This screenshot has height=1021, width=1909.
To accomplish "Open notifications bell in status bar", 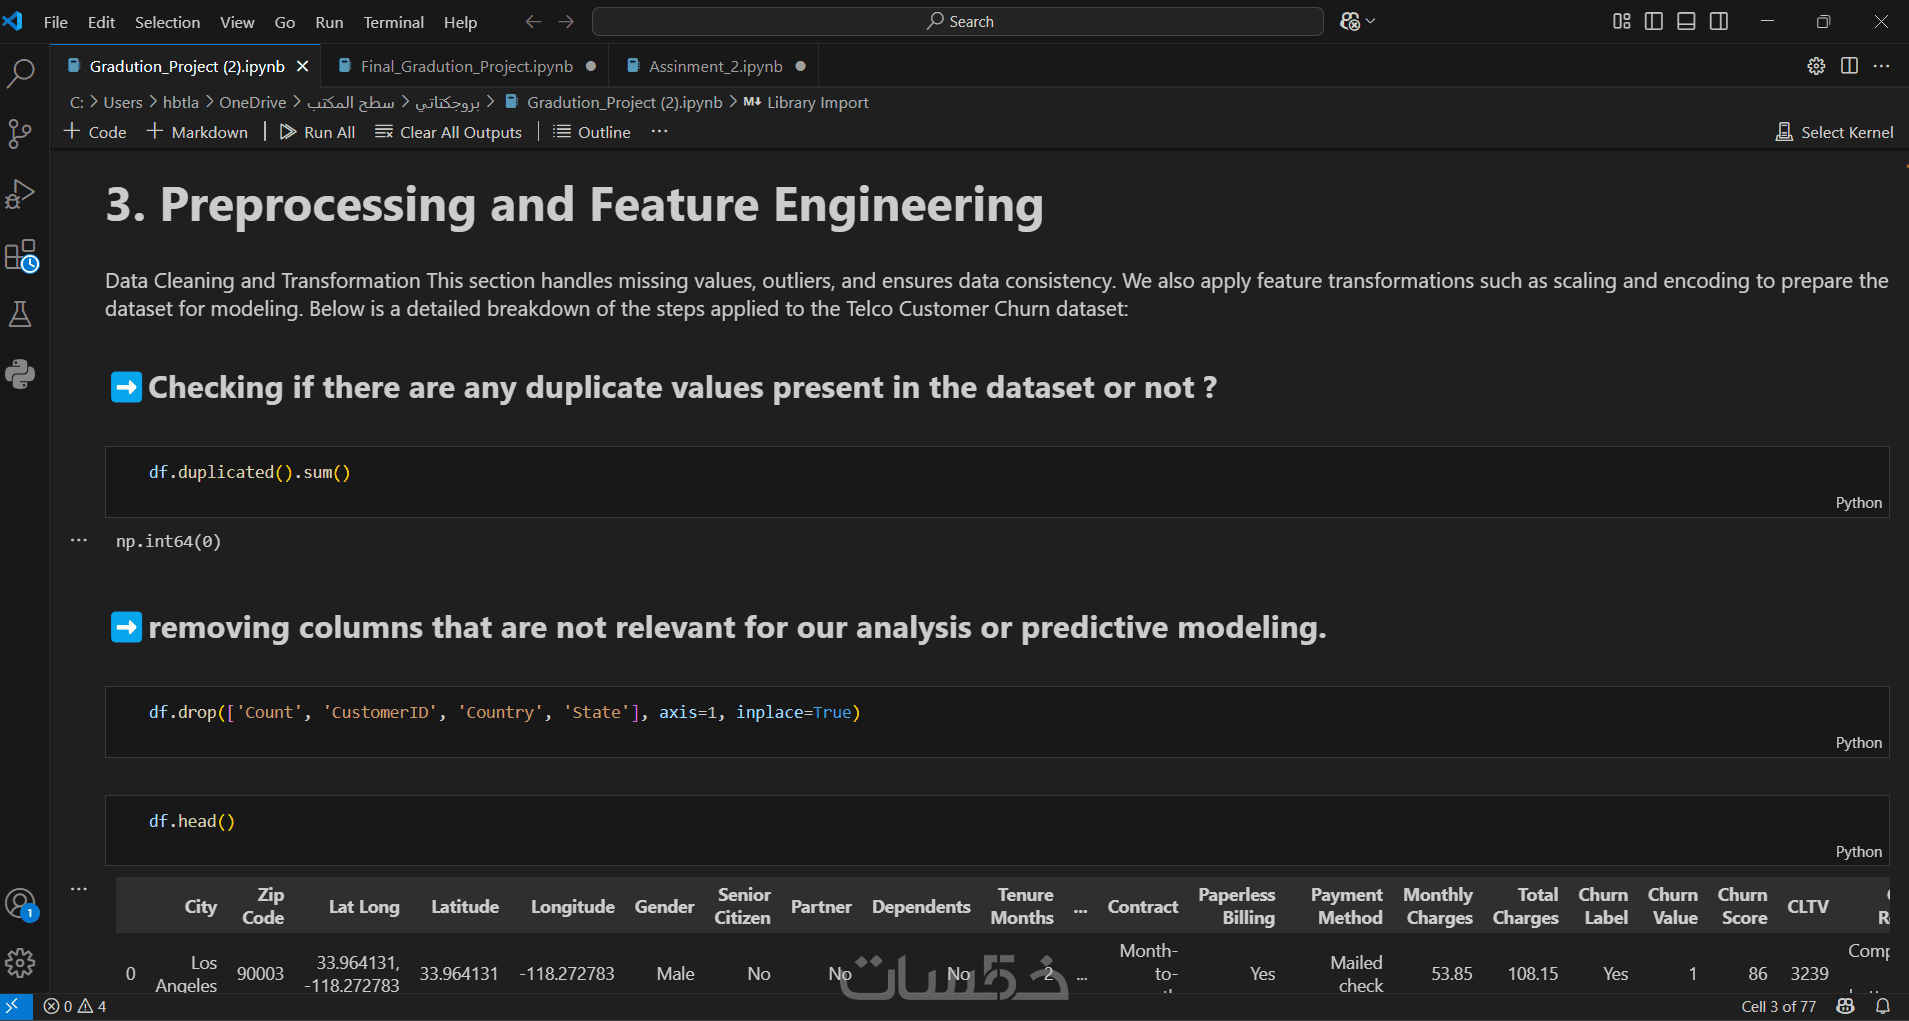I will [1883, 1006].
